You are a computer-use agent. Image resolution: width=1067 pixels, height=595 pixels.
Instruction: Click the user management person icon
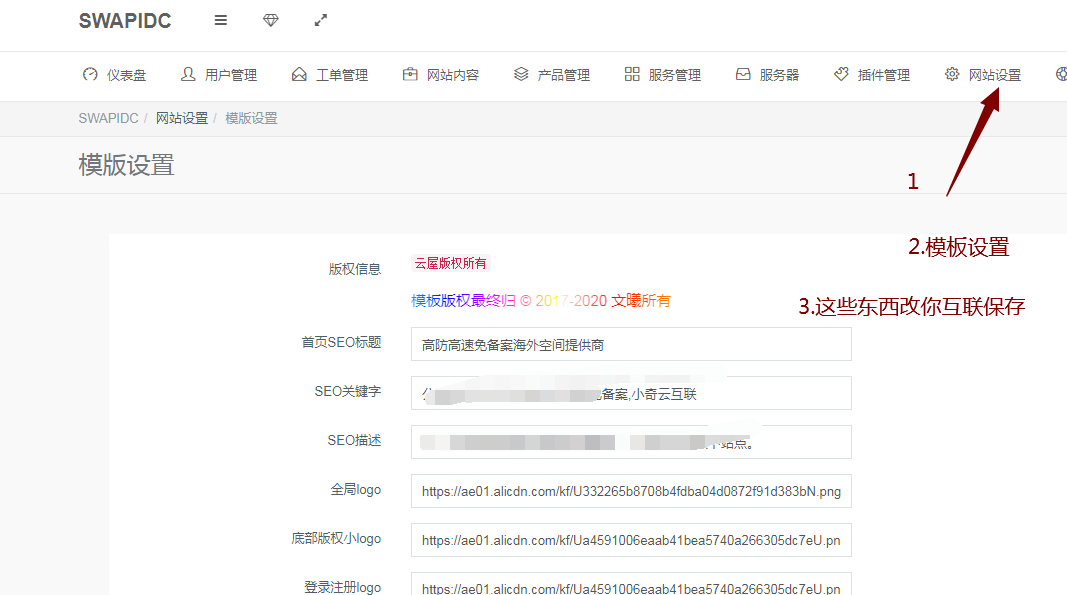click(188, 75)
